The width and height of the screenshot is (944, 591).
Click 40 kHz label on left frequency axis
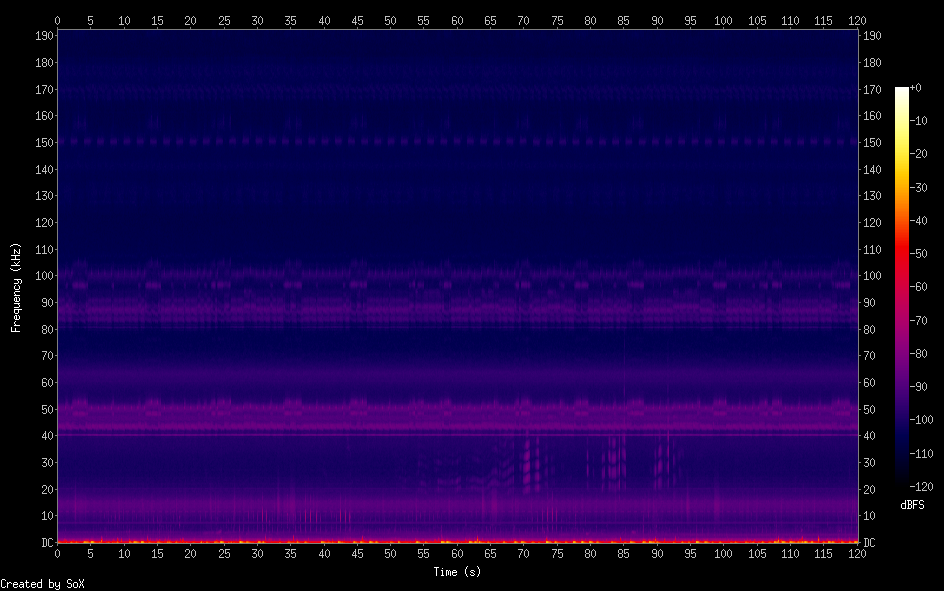point(44,436)
